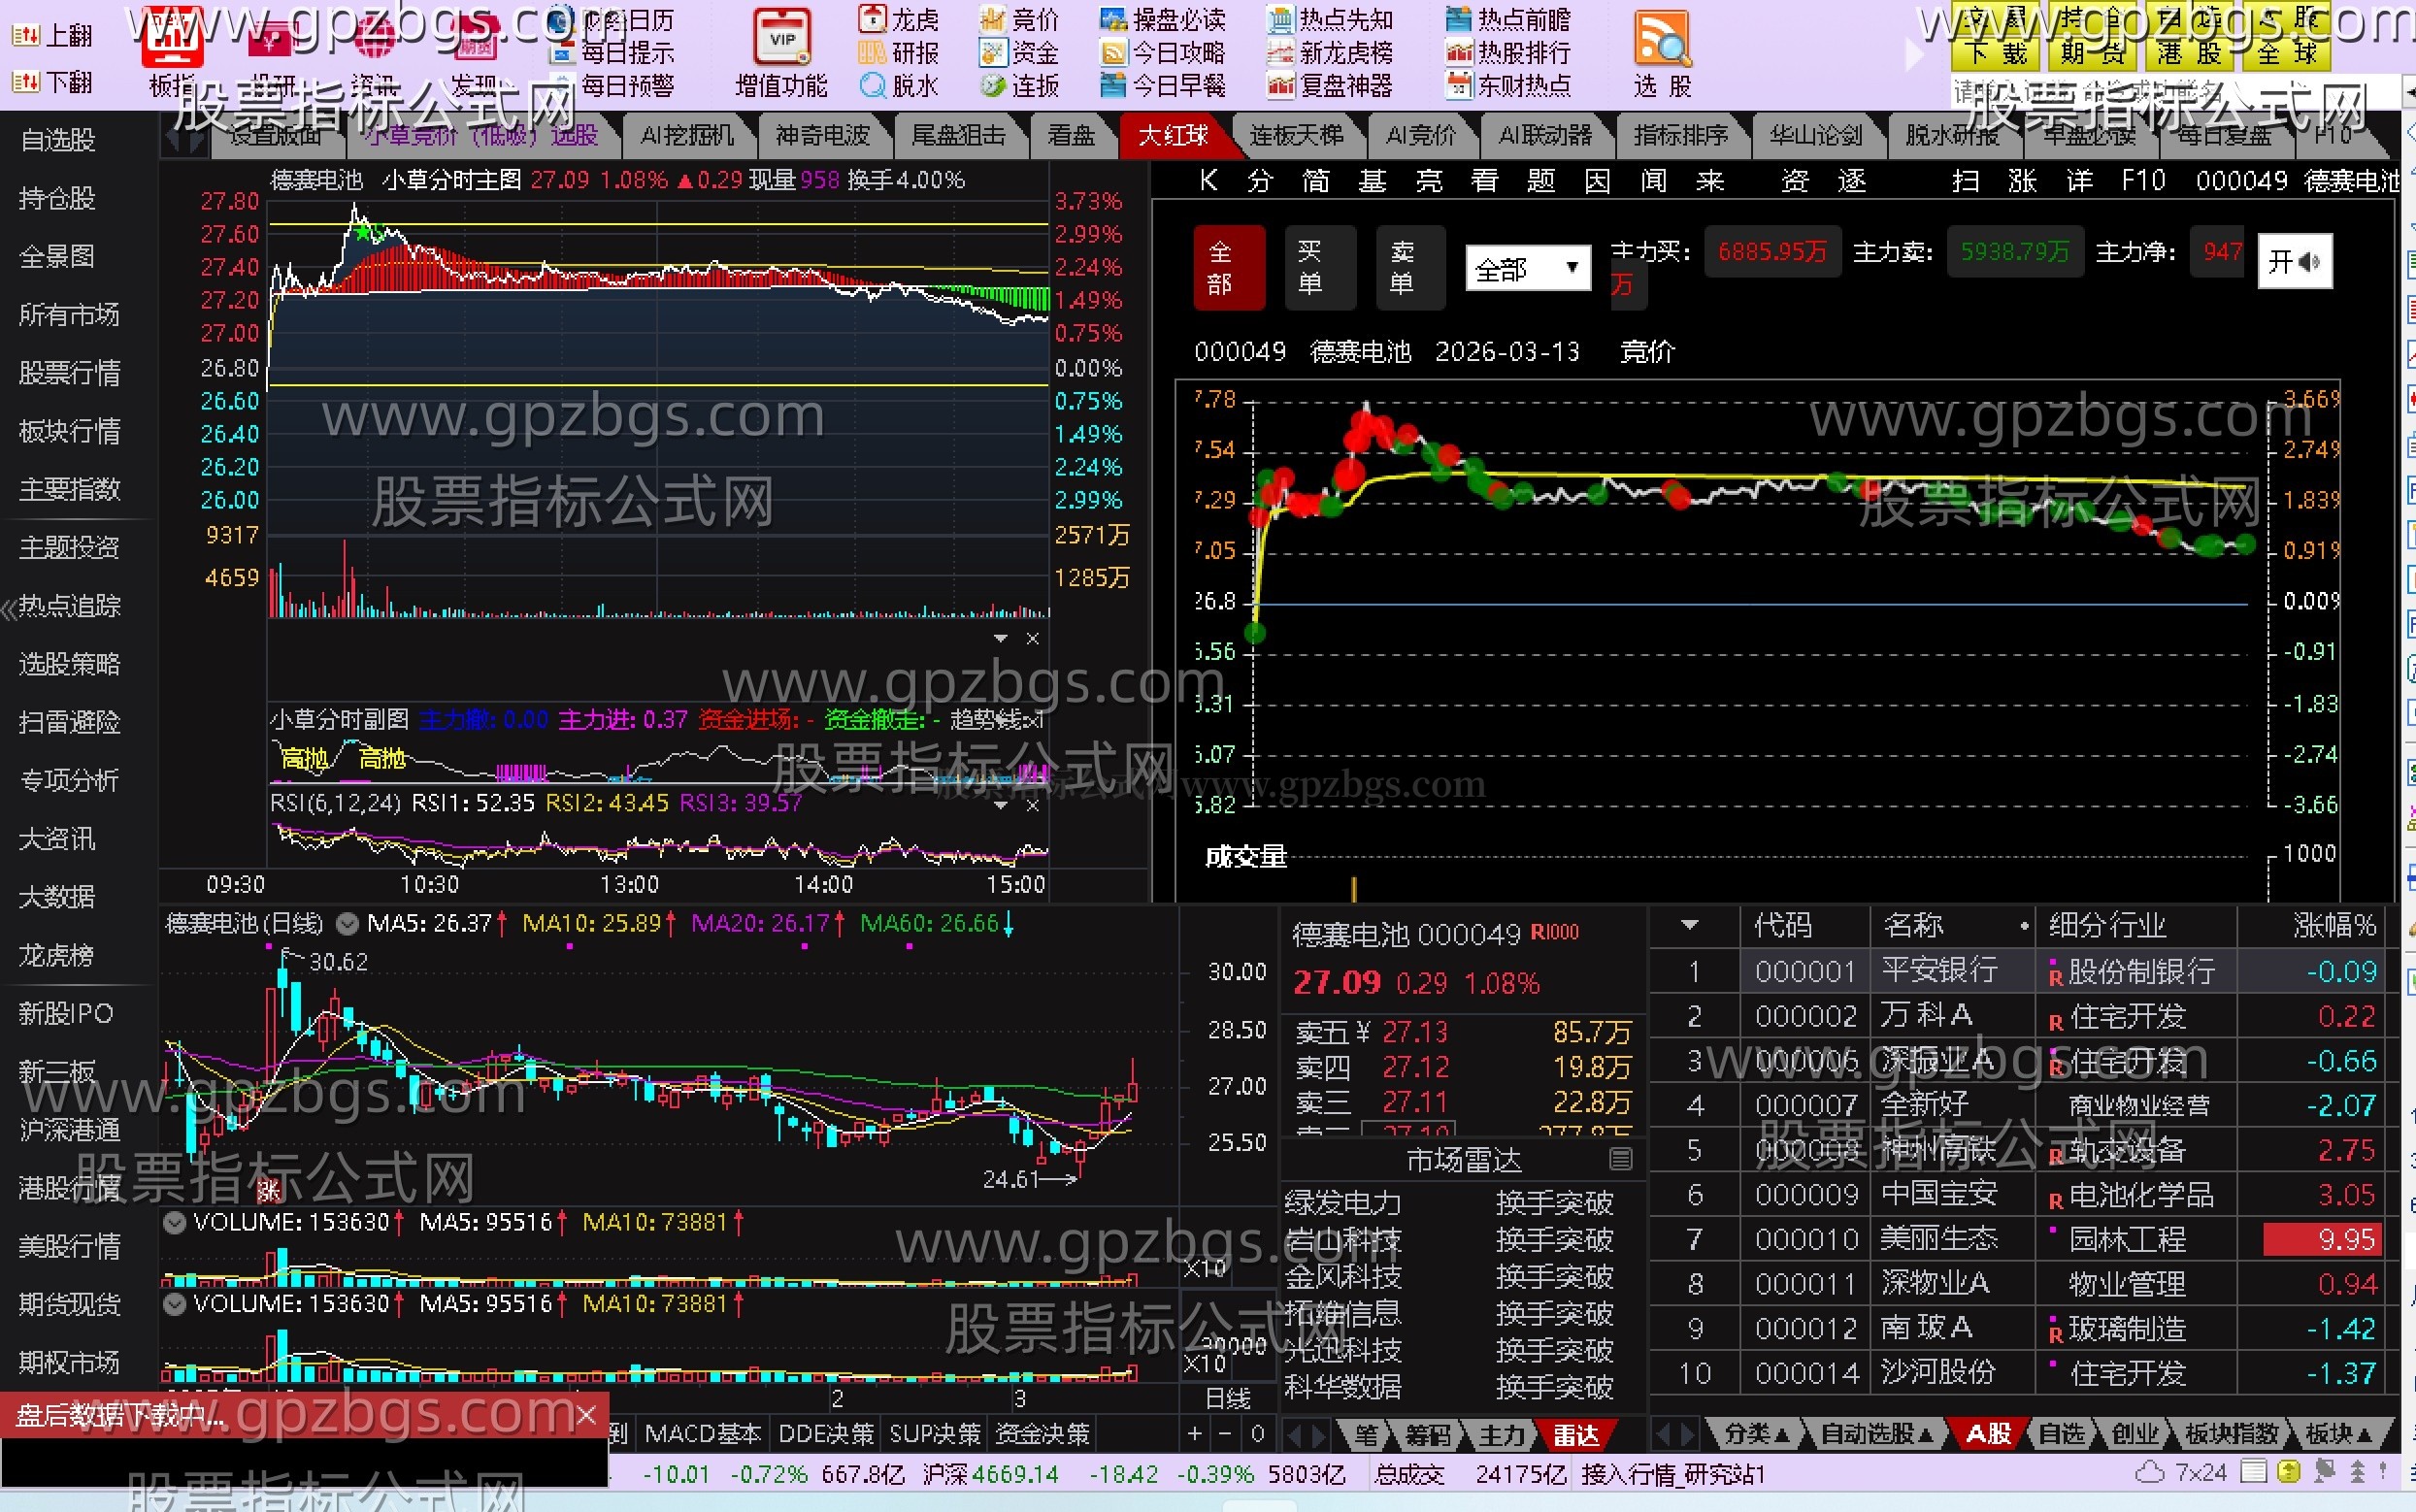Toggle the 开 sound switch button

click(2293, 262)
